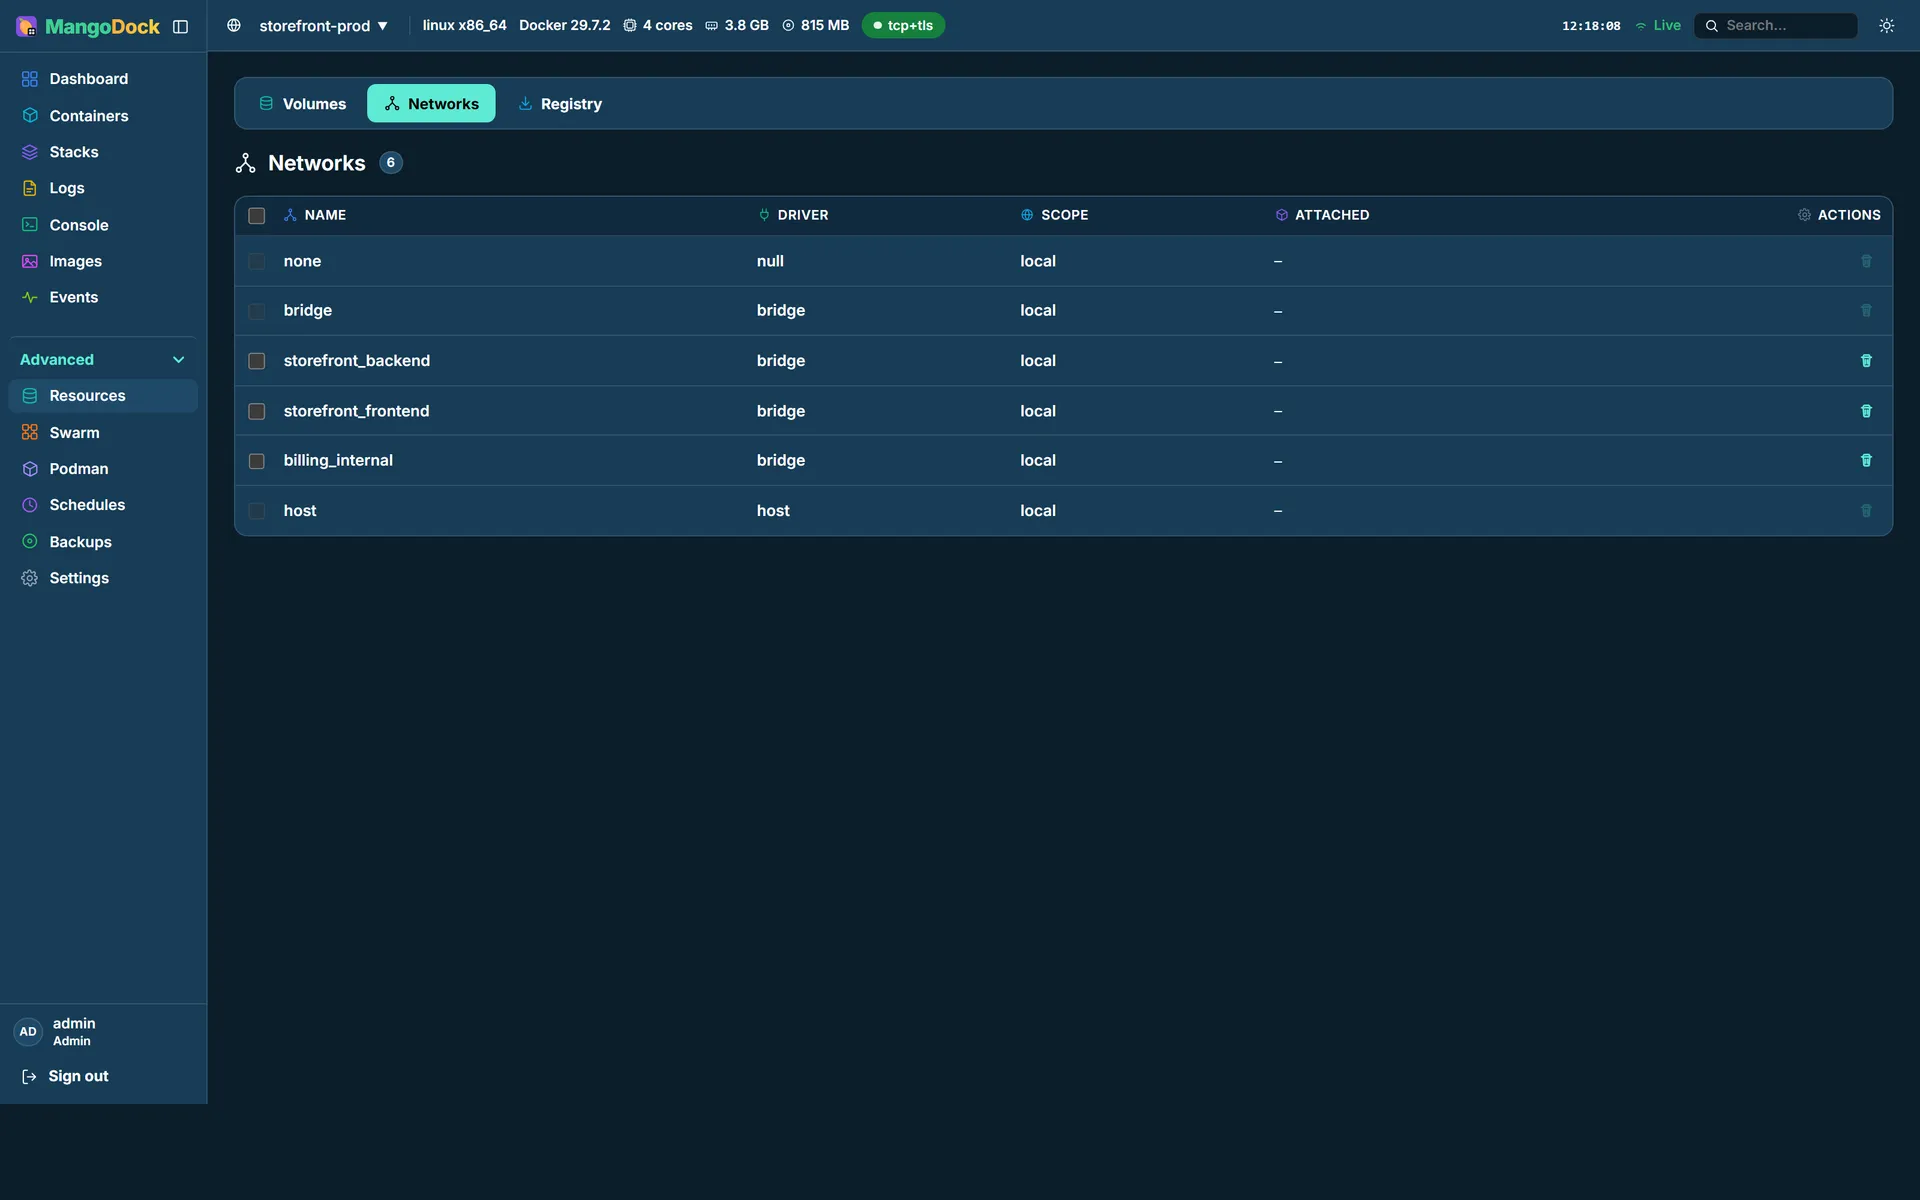This screenshot has width=1920, height=1200.
Task: Open Resources in the sidebar
Action: (103, 396)
